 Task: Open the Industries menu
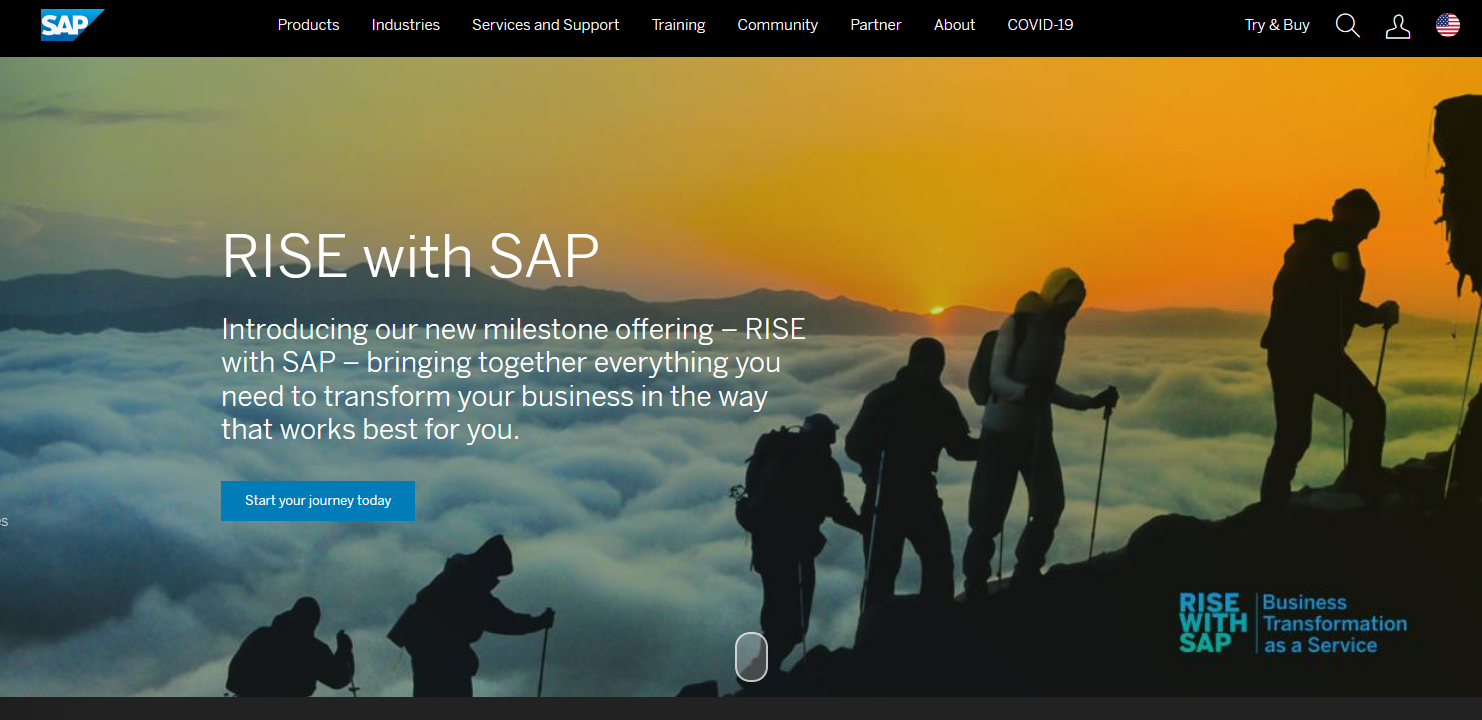pyautogui.click(x=406, y=25)
